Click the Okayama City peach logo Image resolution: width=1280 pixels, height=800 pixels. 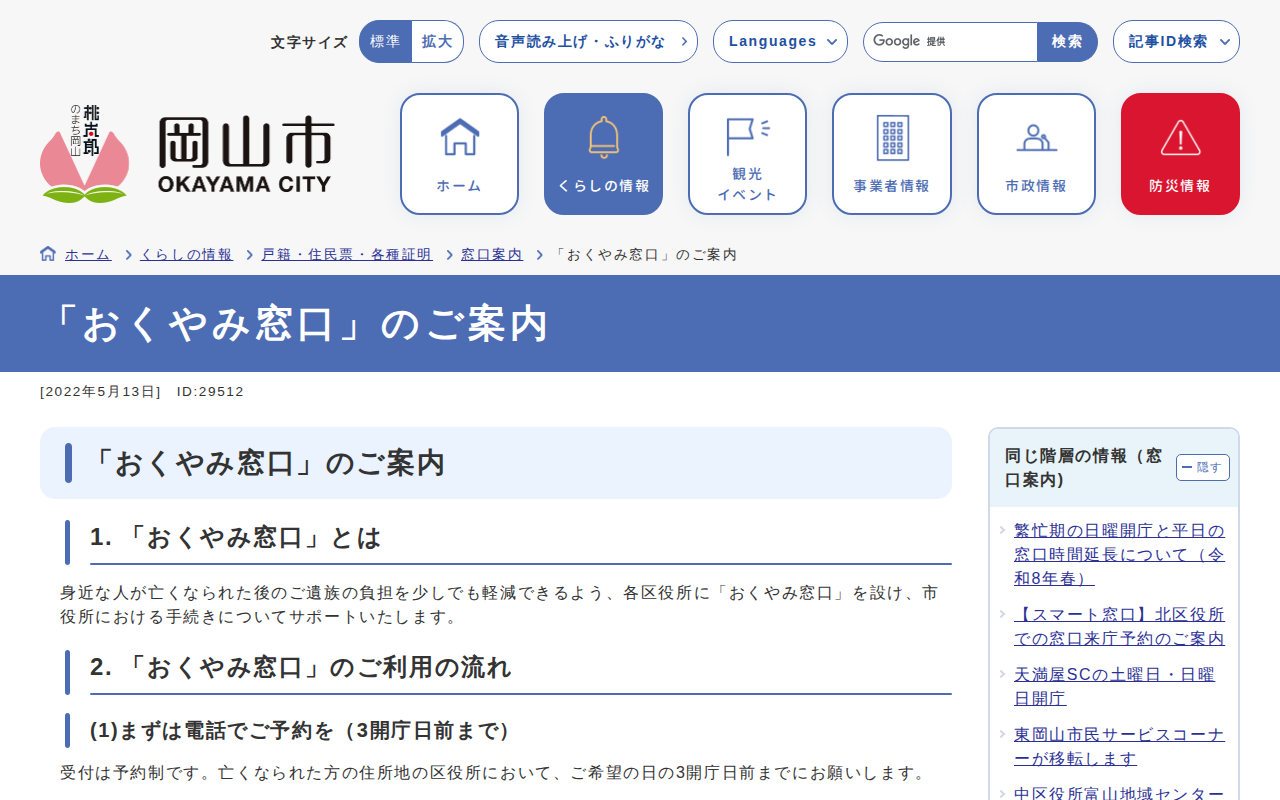pyautogui.click(x=84, y=155)
